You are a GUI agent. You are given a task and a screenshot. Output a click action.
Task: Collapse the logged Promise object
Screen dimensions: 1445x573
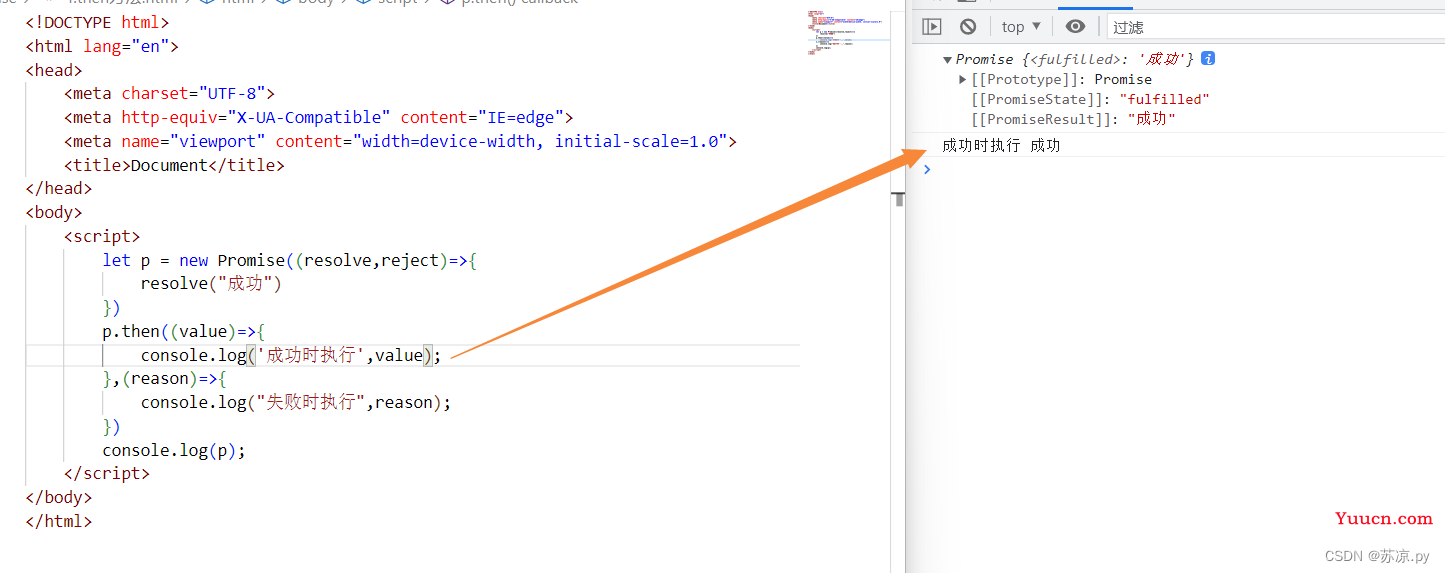(947, 59)
